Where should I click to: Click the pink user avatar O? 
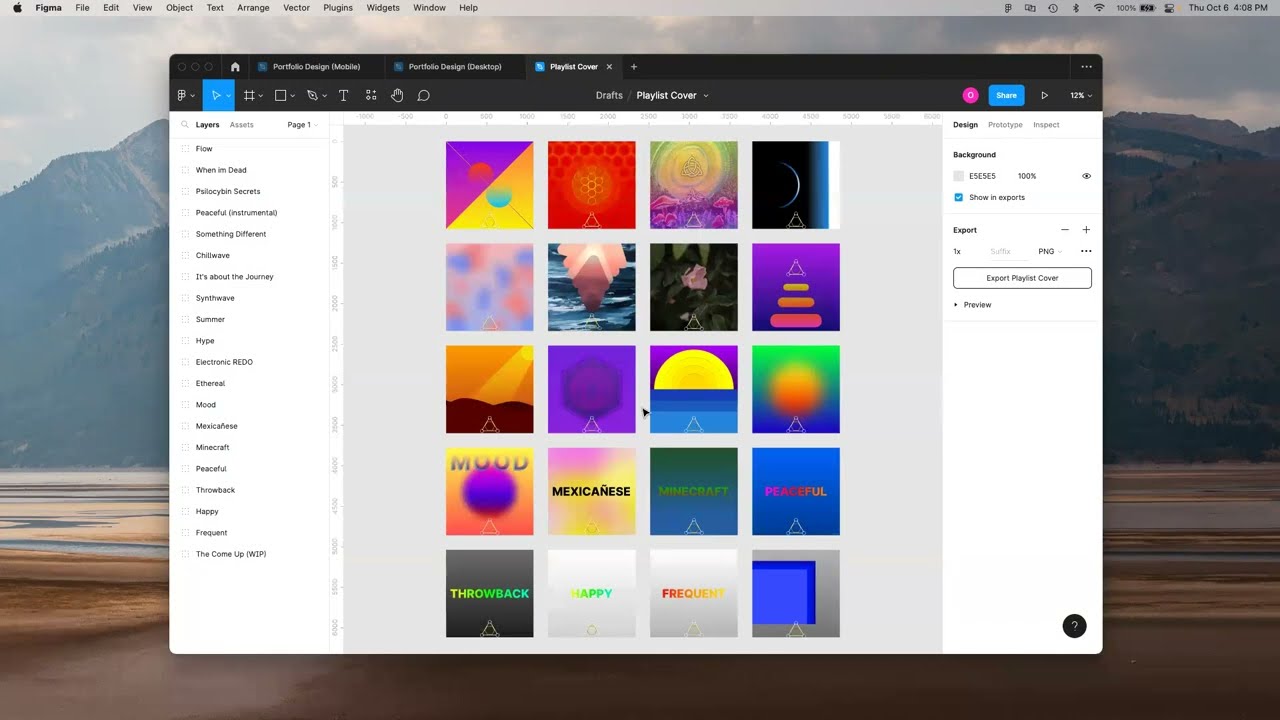point(970,95)
